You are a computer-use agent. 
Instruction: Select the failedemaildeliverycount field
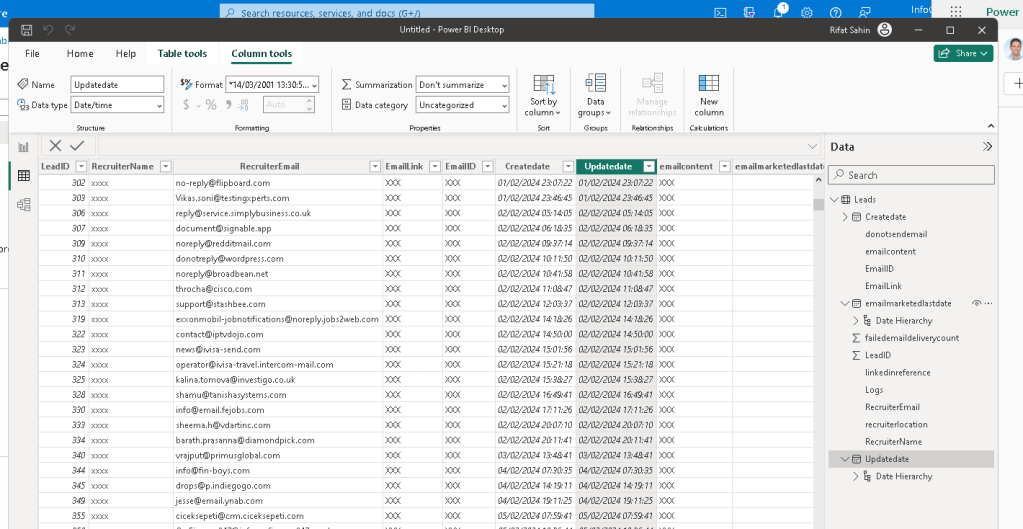[911, 338]
